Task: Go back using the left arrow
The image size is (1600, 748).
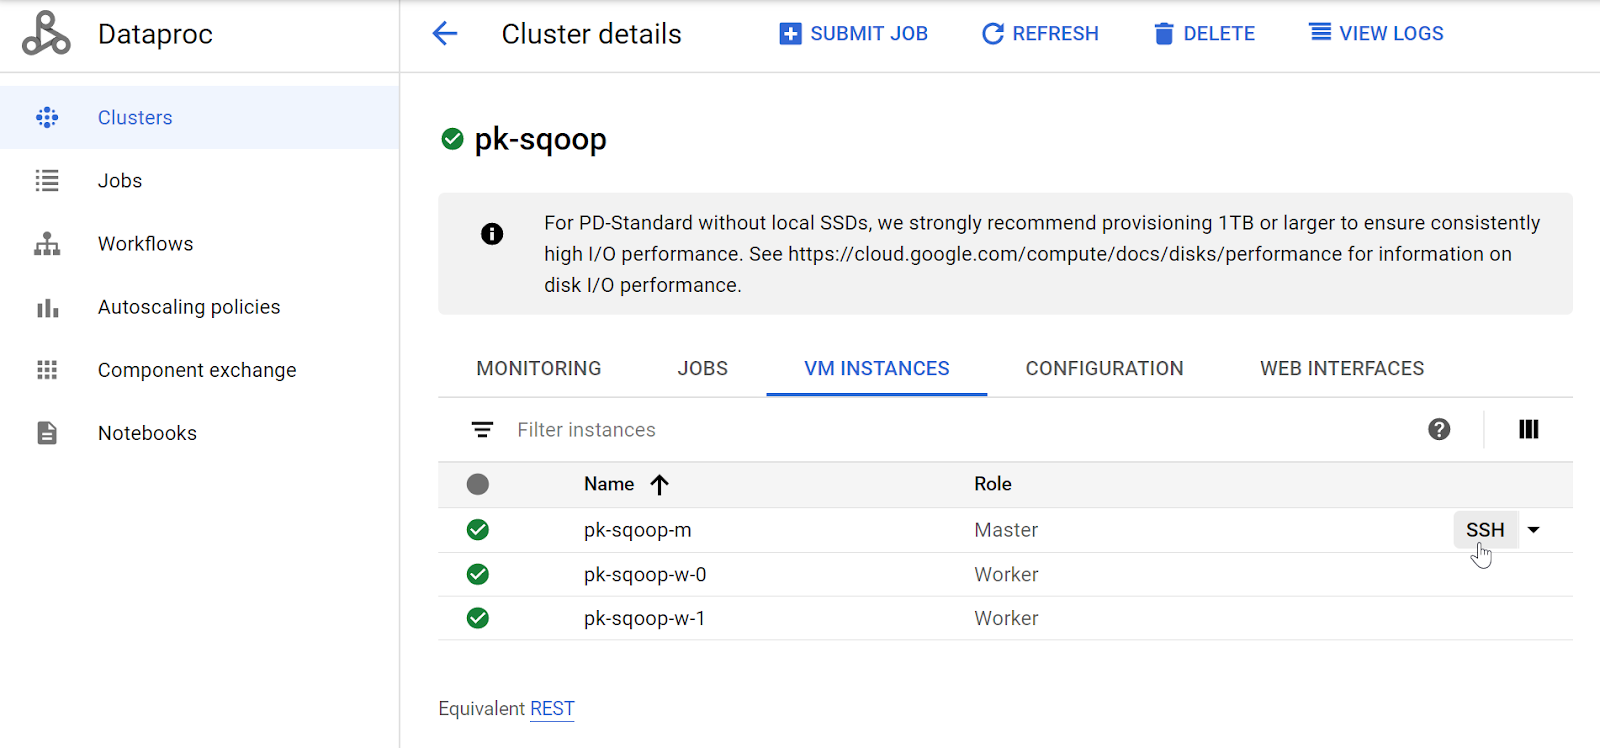Action: click(445, 33)
